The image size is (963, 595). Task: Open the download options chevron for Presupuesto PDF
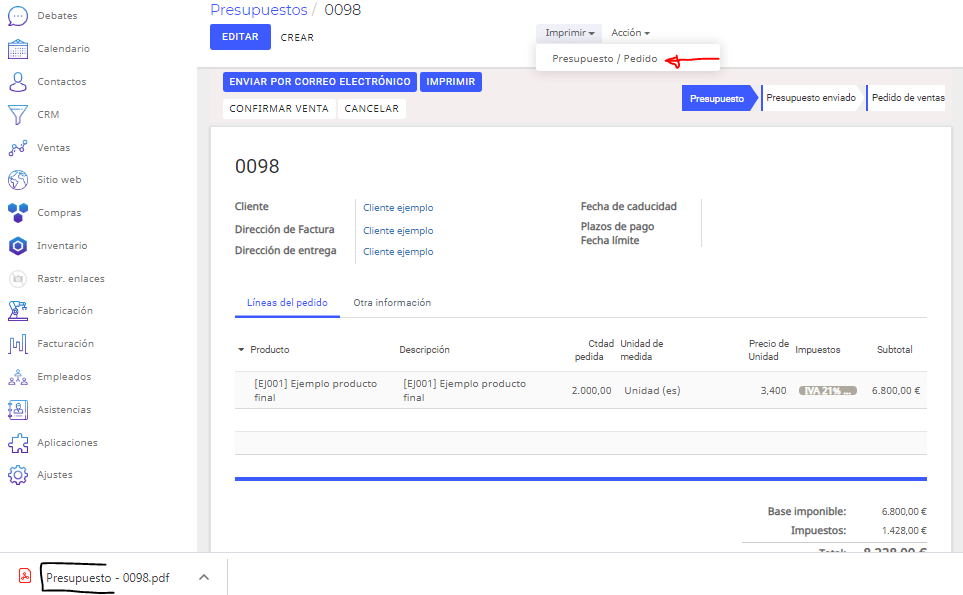[204, 577]
